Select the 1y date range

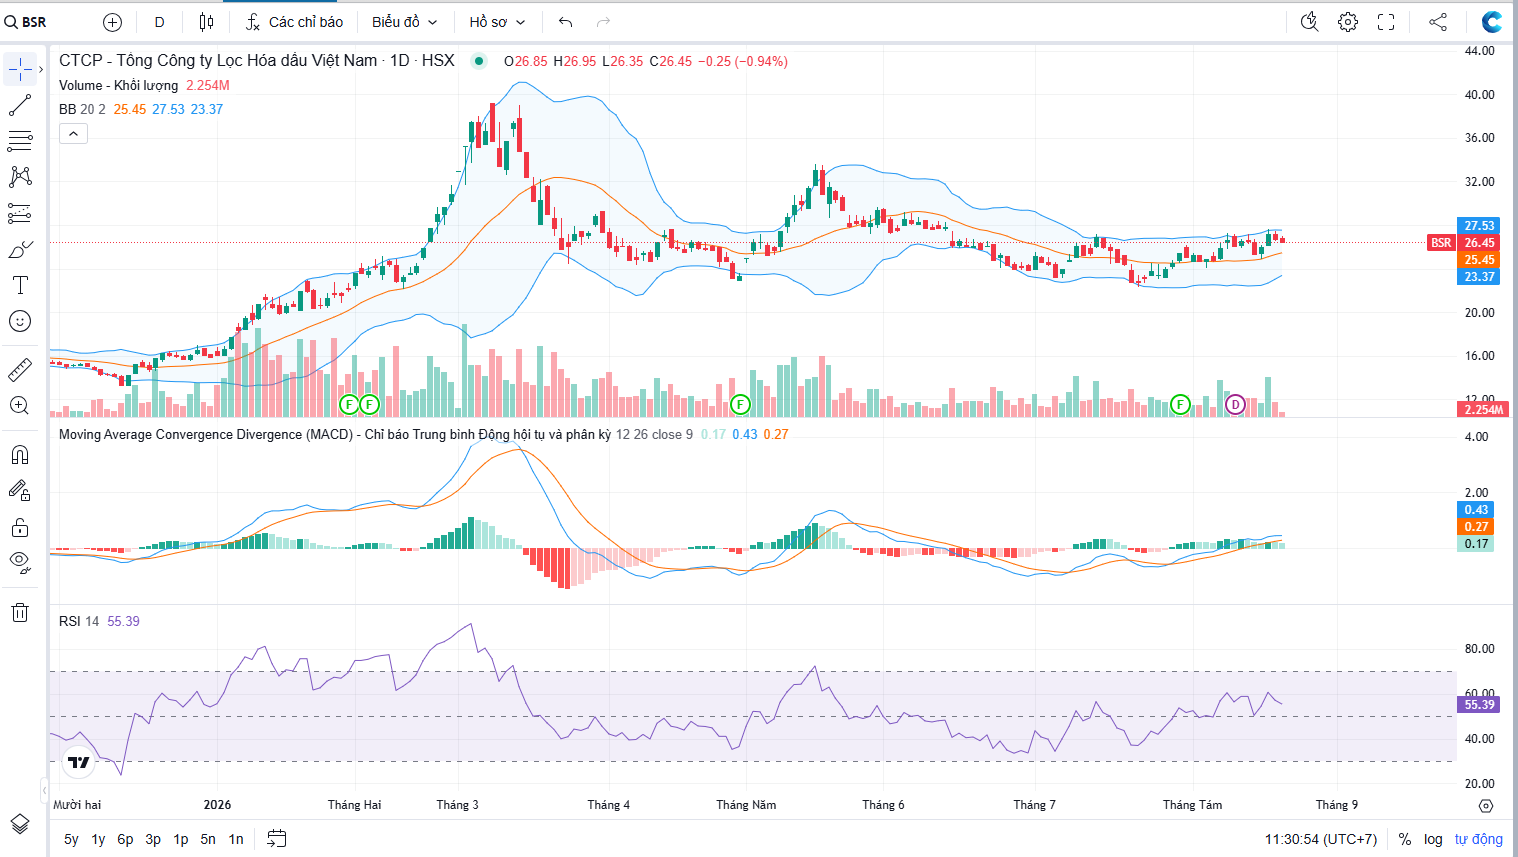pyautogui.click(x=98, y=839)
